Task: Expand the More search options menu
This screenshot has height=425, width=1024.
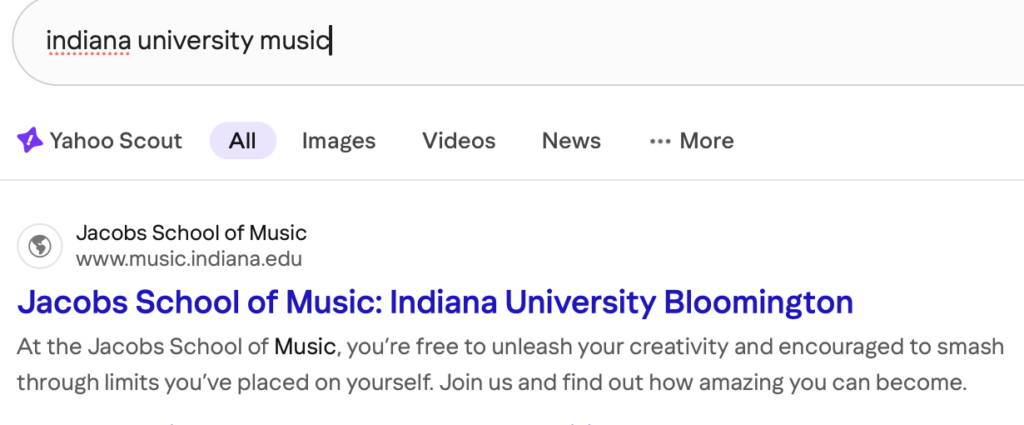Action: 706,141
